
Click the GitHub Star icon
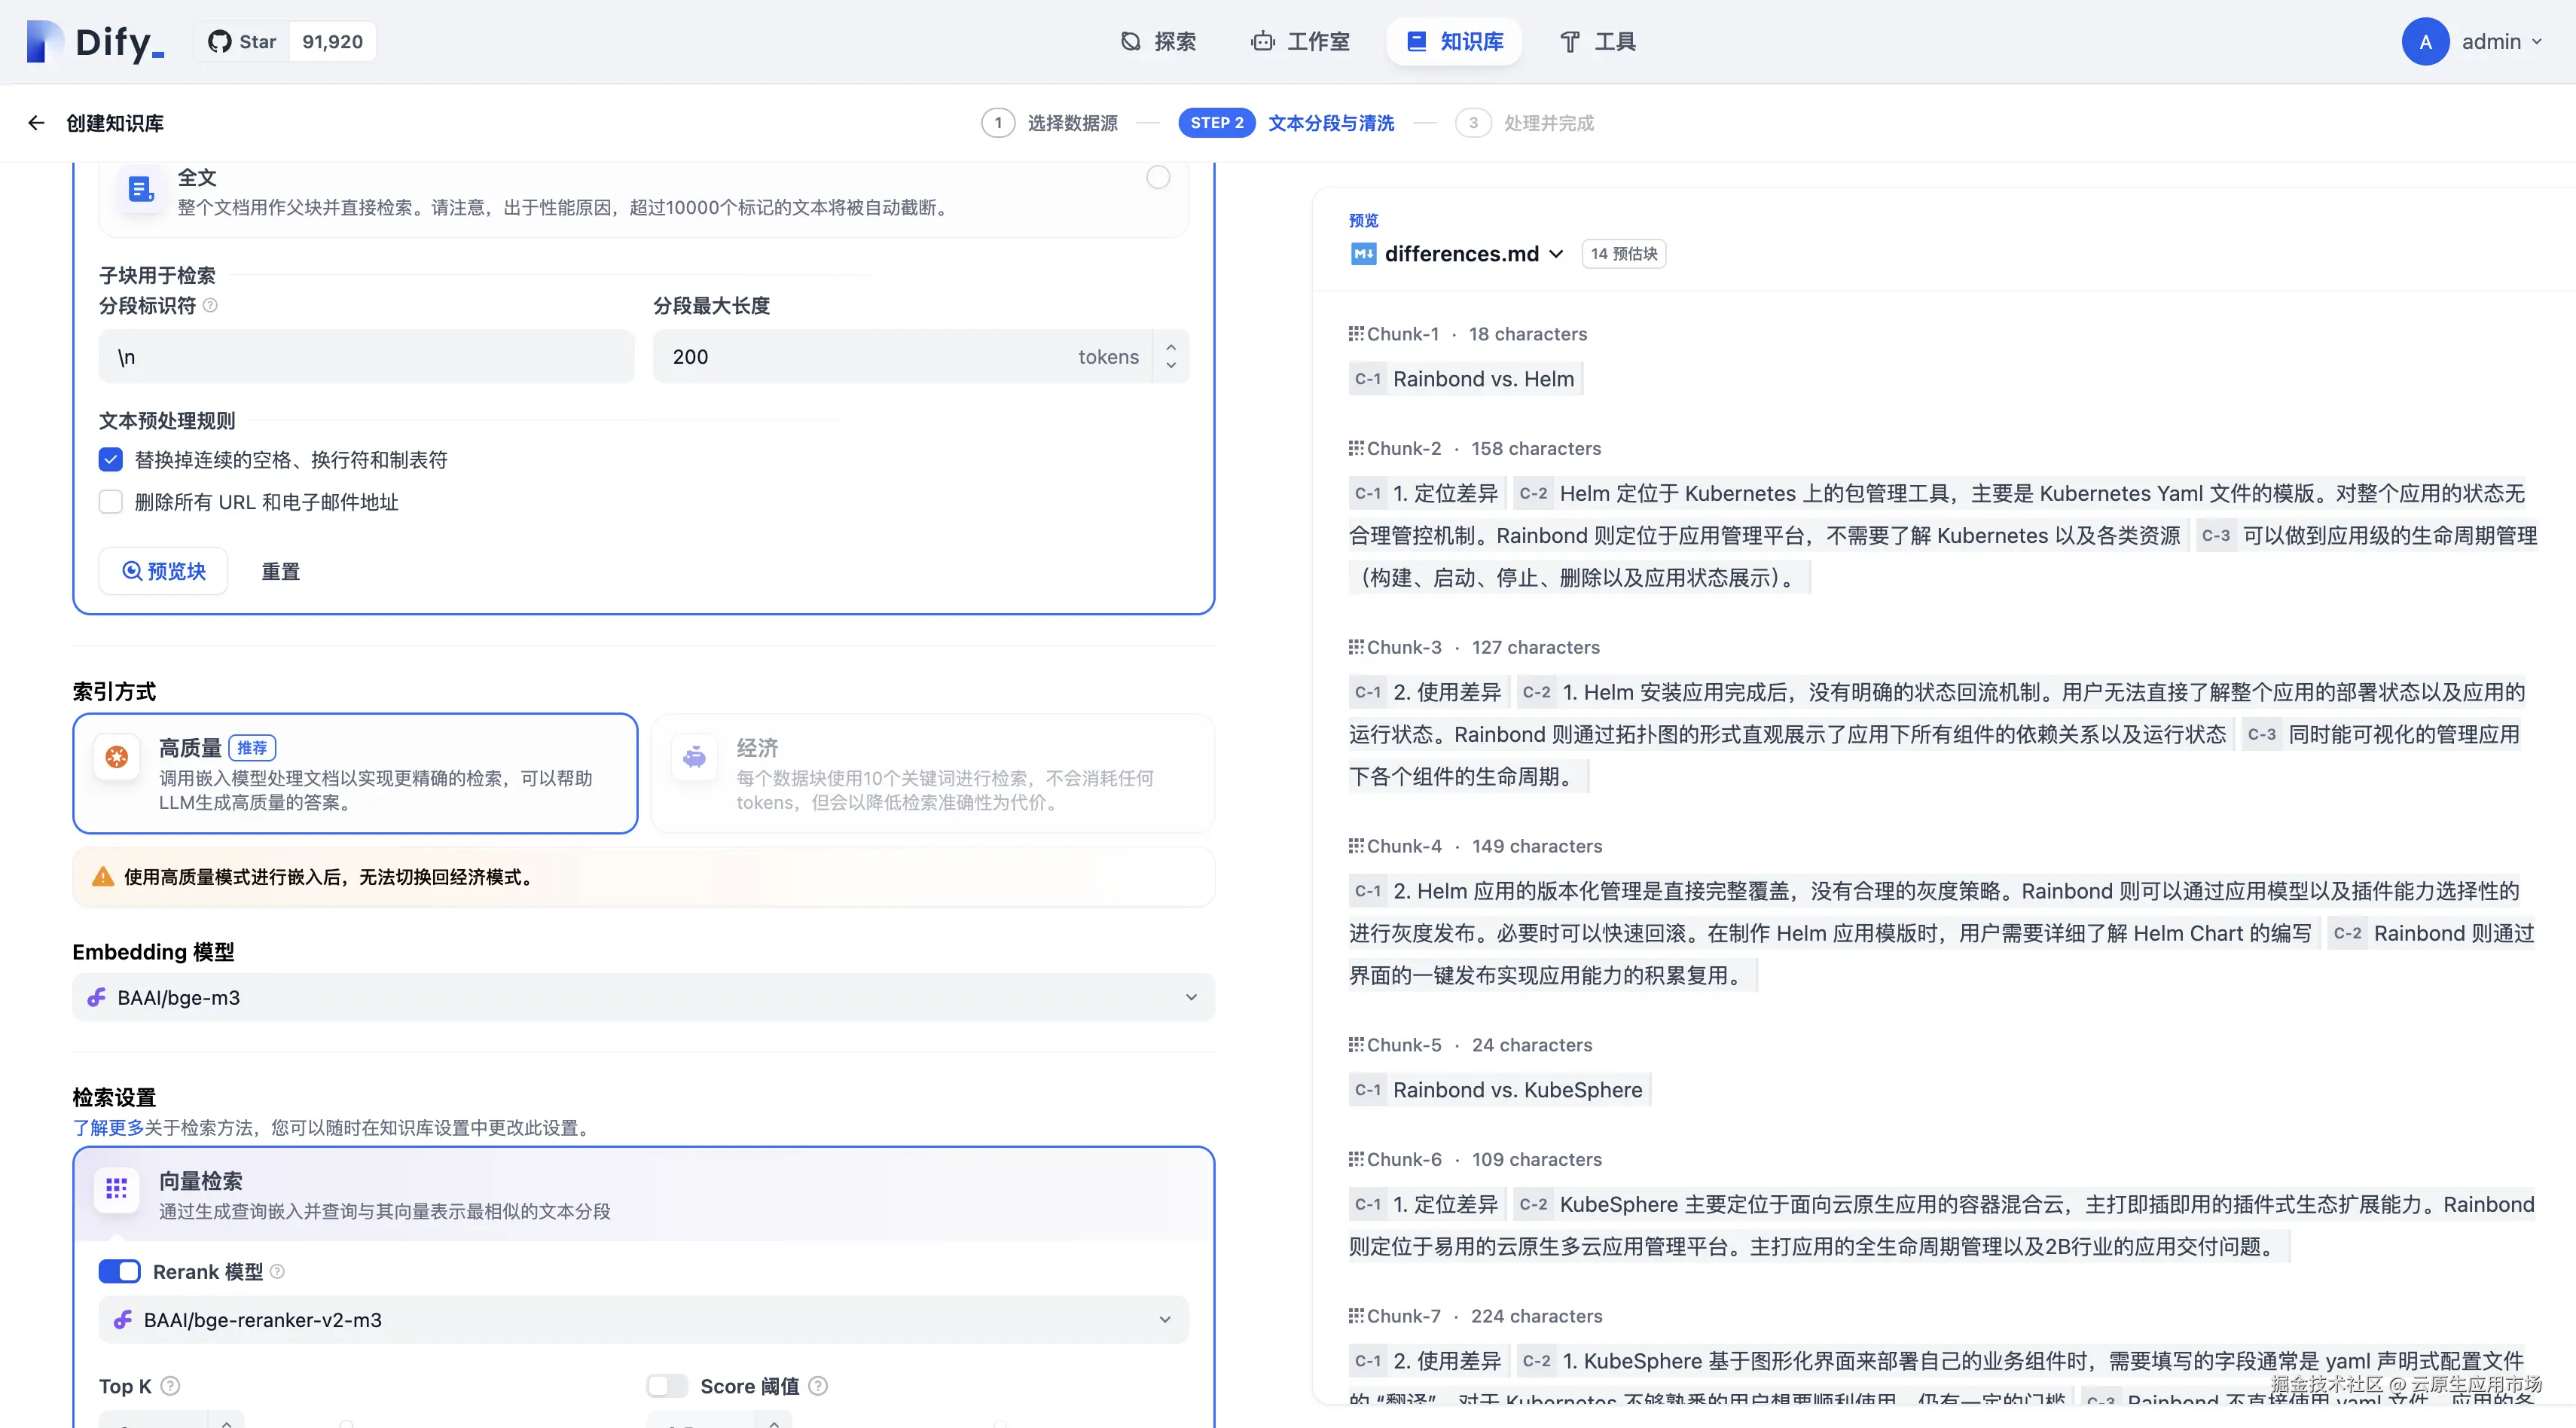[219, 42]
